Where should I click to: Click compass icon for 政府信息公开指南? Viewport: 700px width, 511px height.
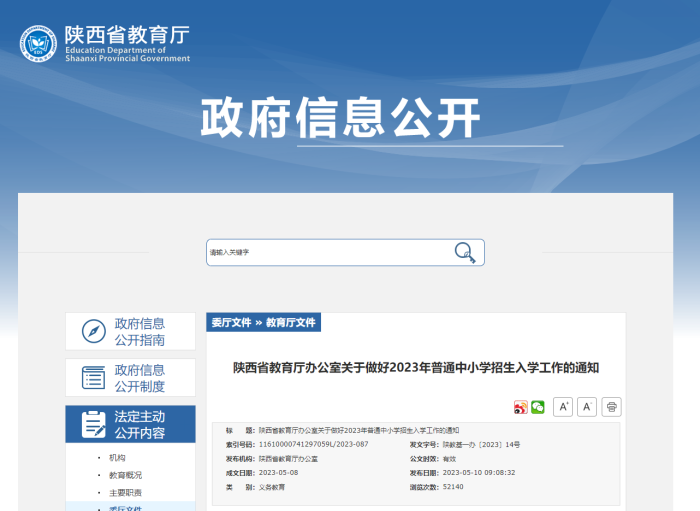[x=93, y=332]
